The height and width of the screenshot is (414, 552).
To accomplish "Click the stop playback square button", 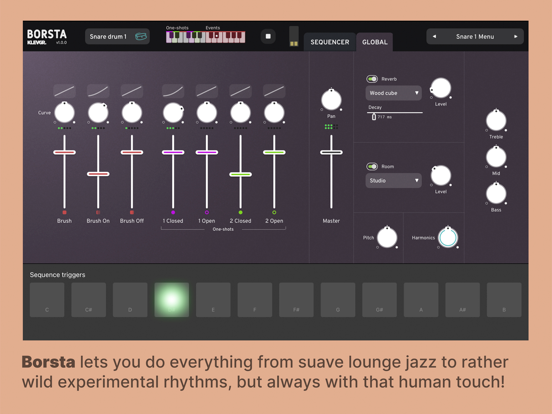I will coord(268,36).
